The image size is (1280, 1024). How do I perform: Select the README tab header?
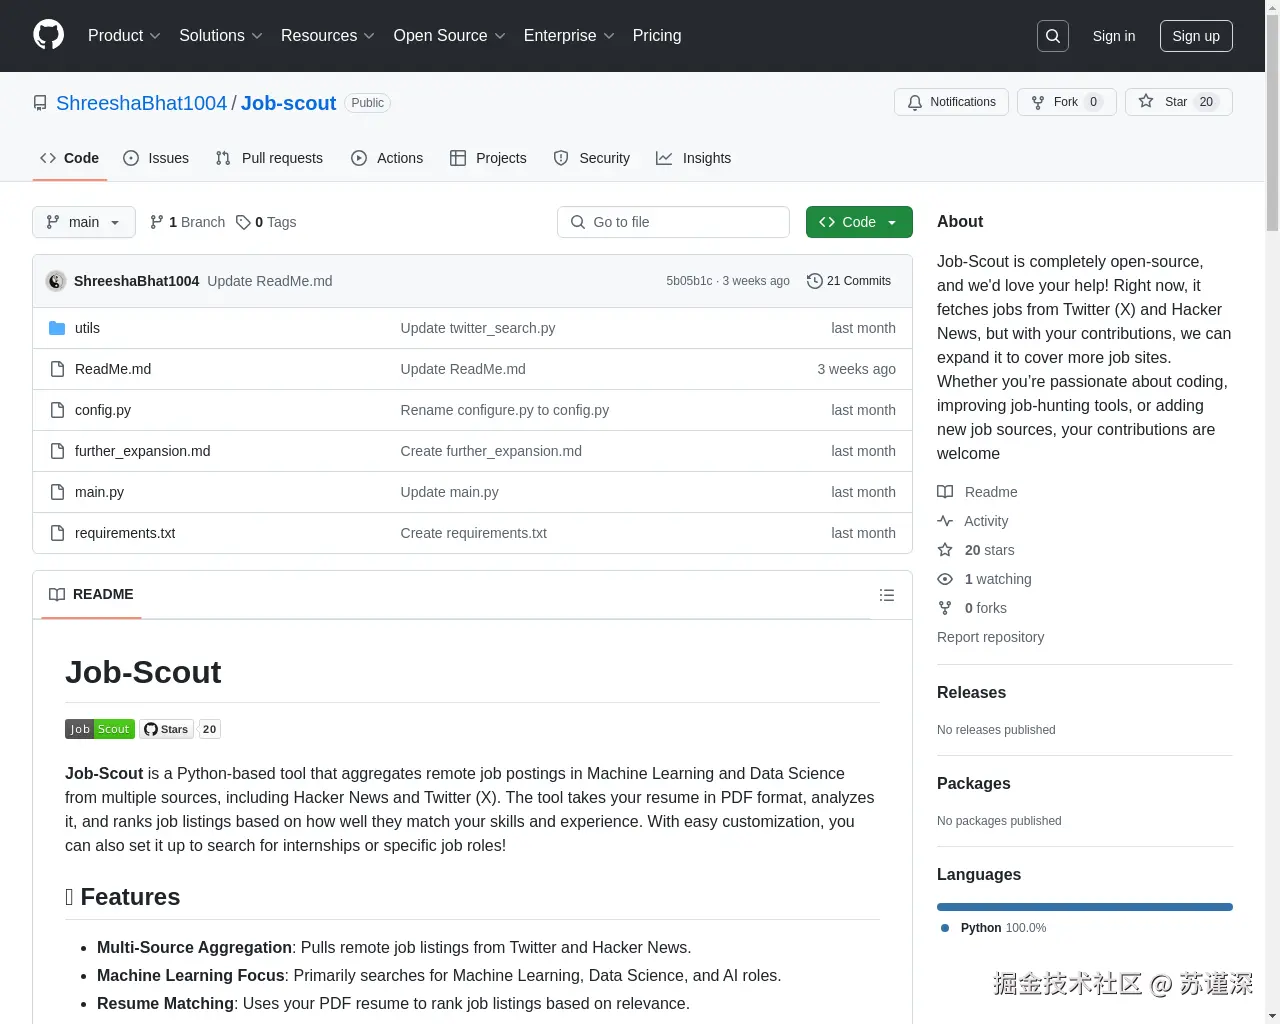[x=91, y=594]
